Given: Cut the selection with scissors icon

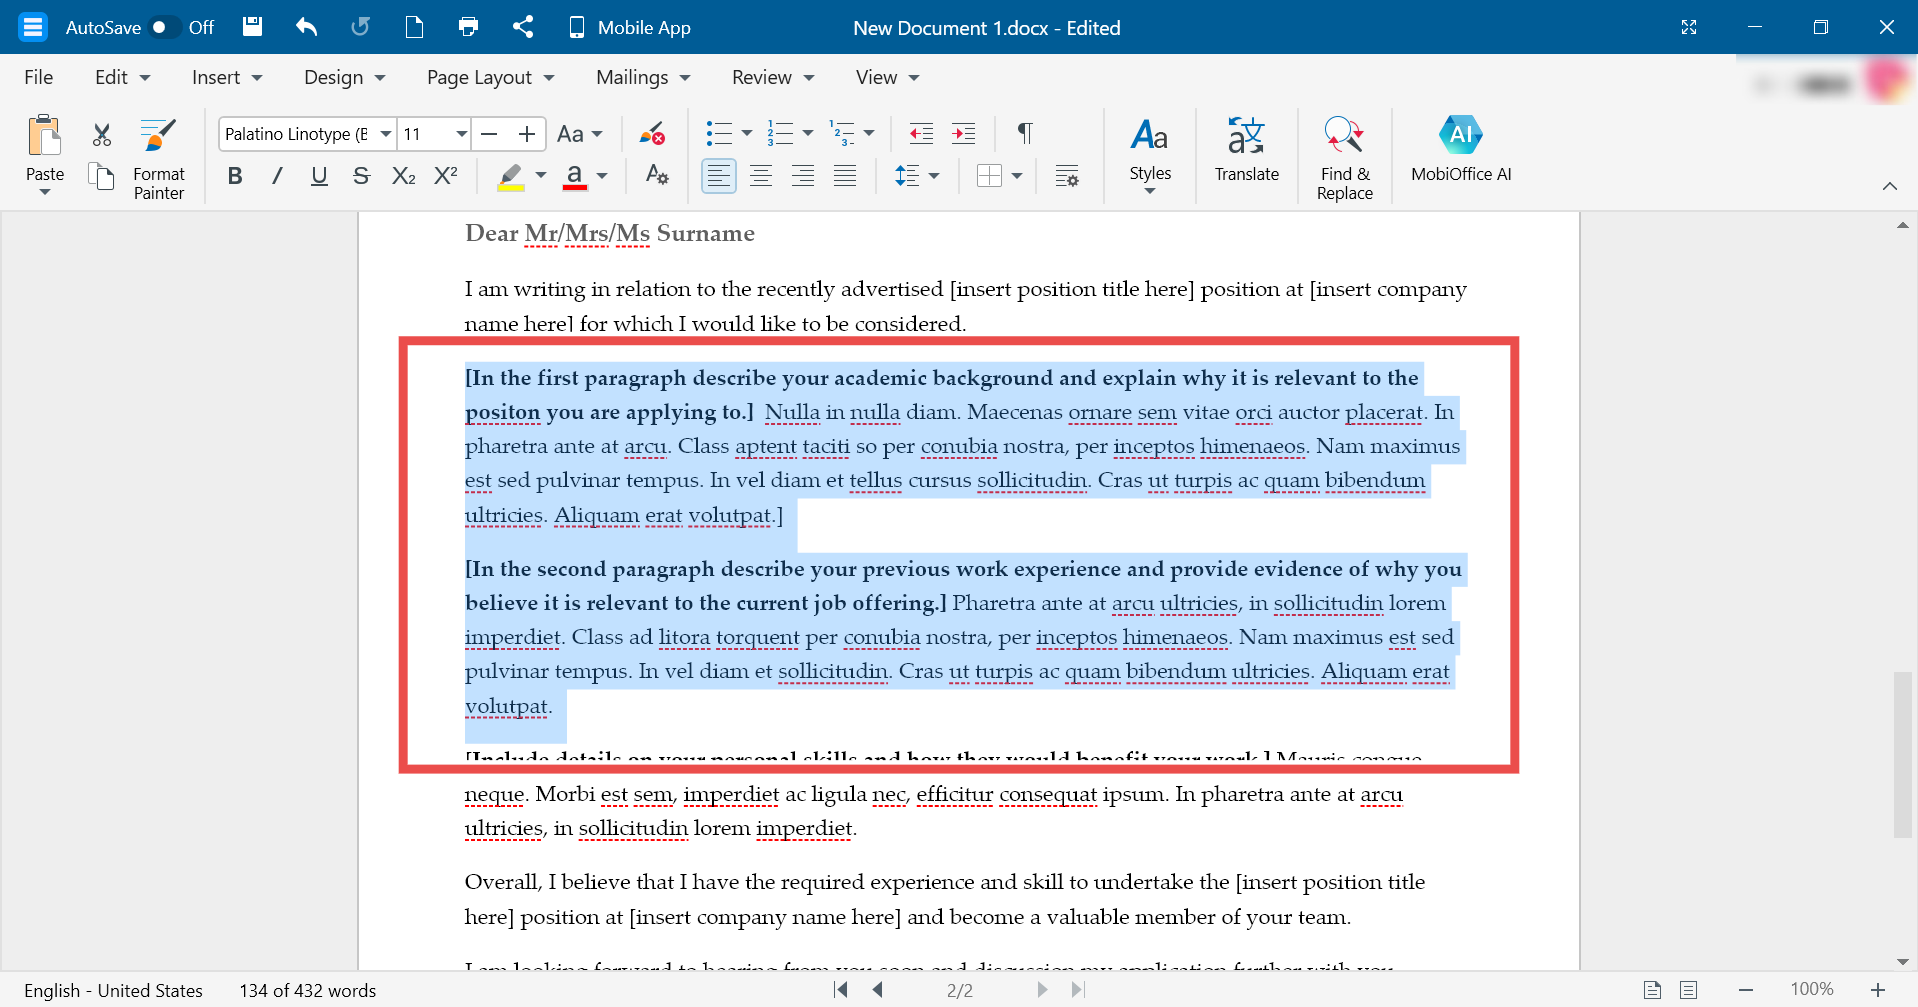Looking at the screenshot, I should (x=102, y=134).
